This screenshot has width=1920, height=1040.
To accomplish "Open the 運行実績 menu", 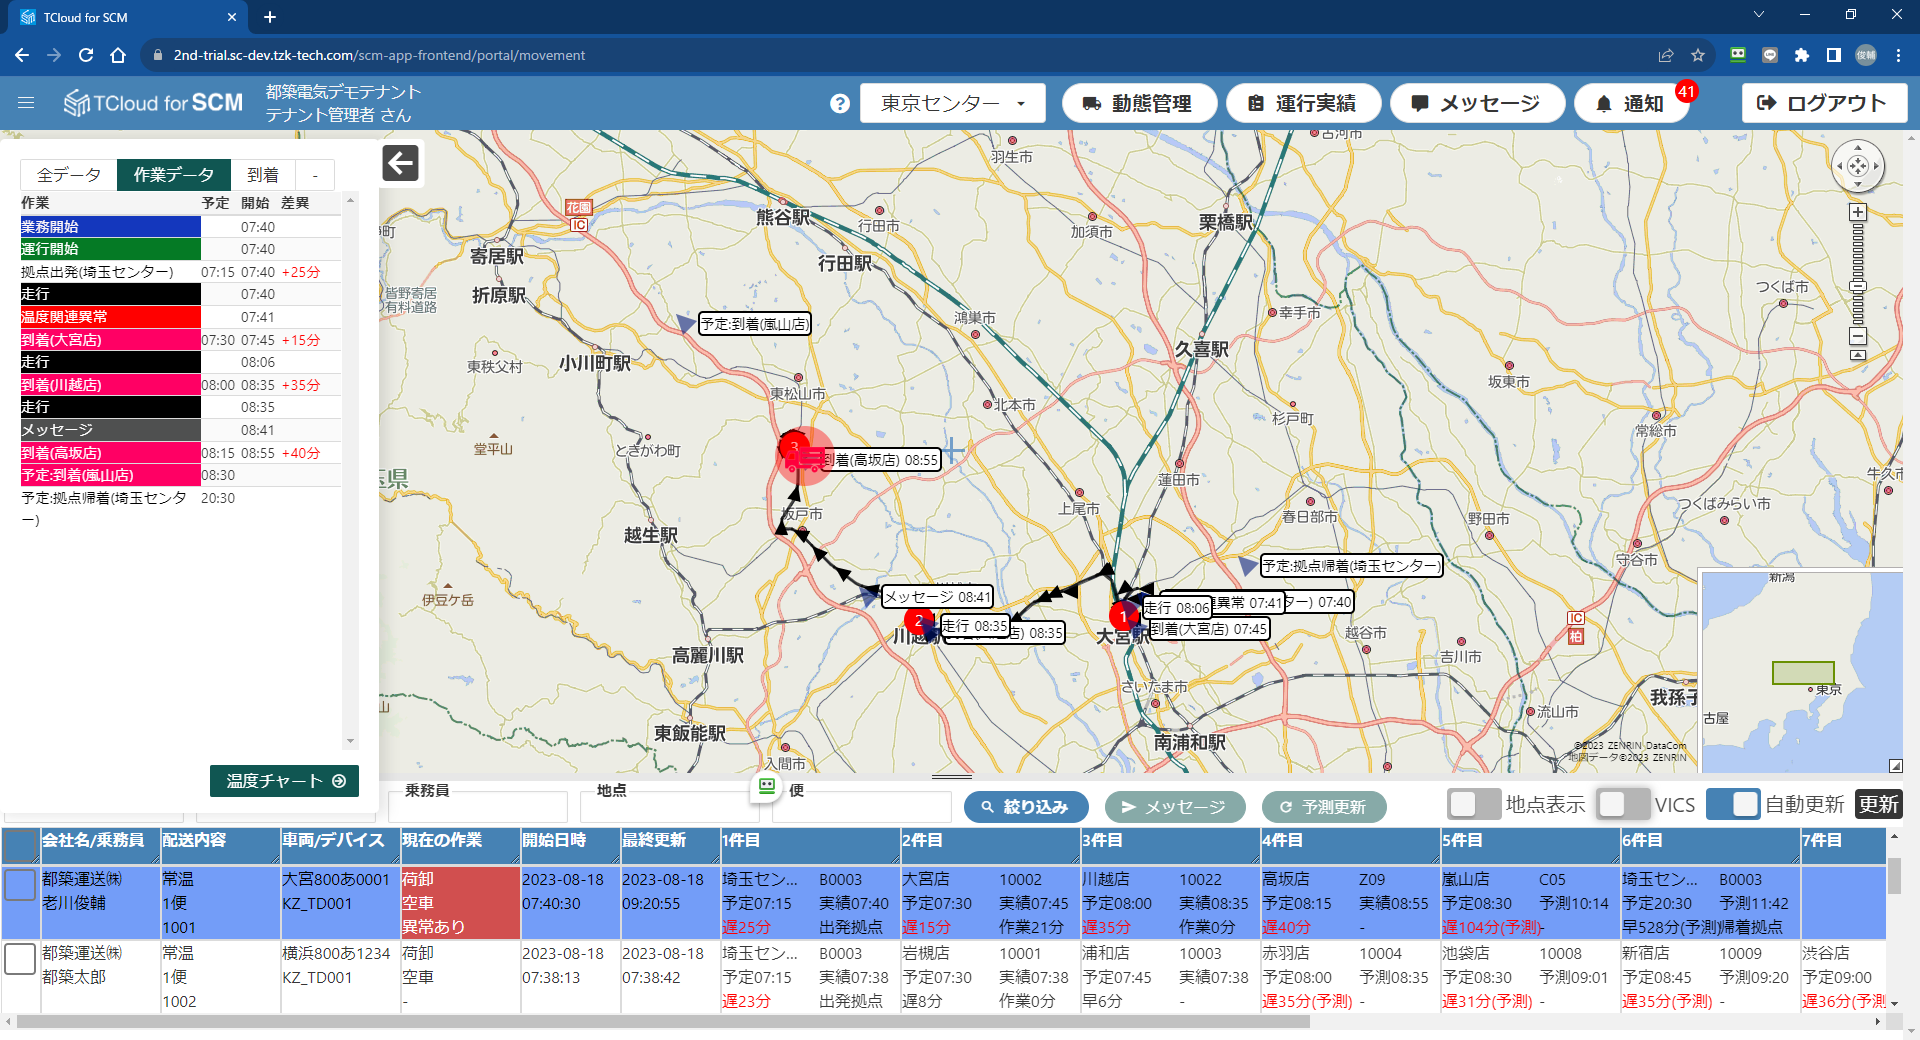I will (1304, 103).
